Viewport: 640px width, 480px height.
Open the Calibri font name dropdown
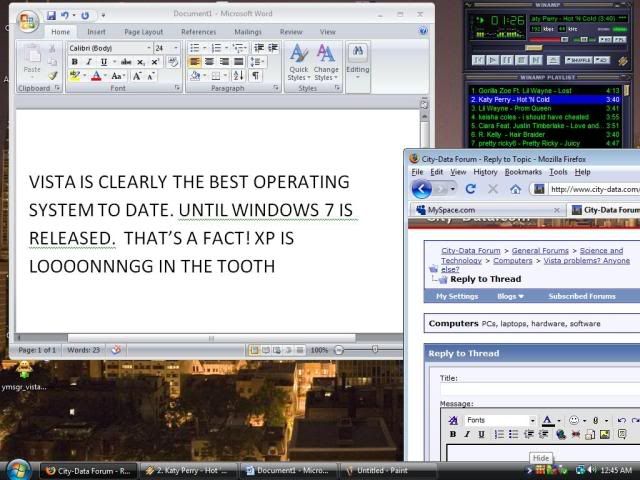[149, 48]
